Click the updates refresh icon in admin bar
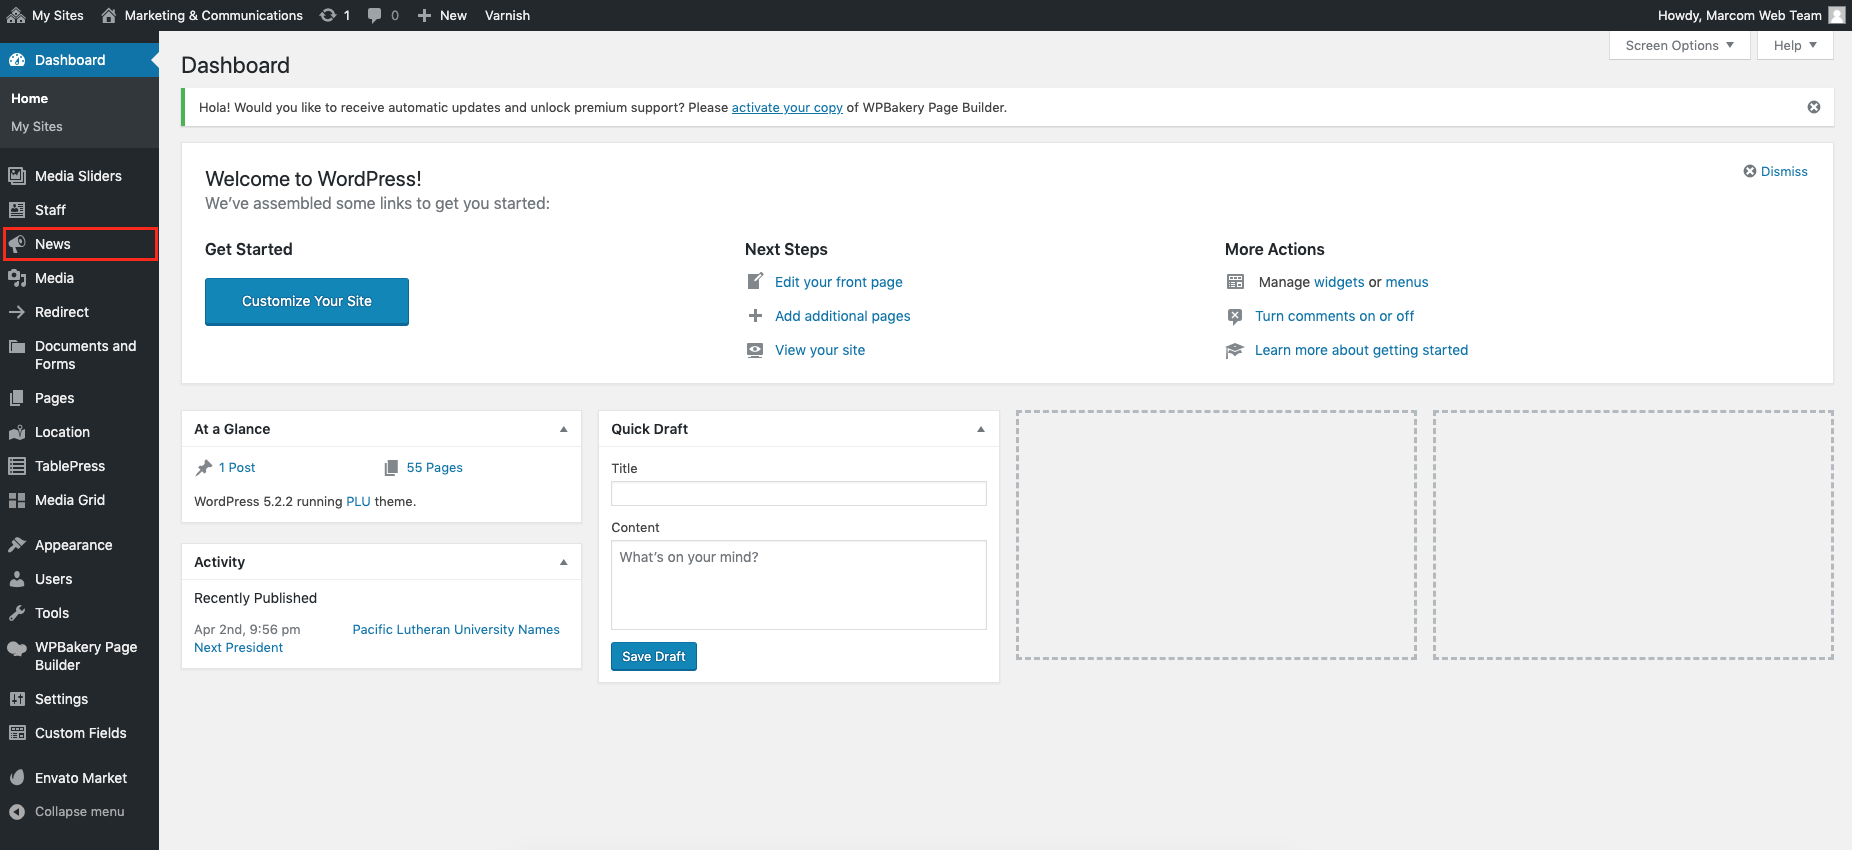The width and height of the screenshot is (1852, 850). click(328, 15)
